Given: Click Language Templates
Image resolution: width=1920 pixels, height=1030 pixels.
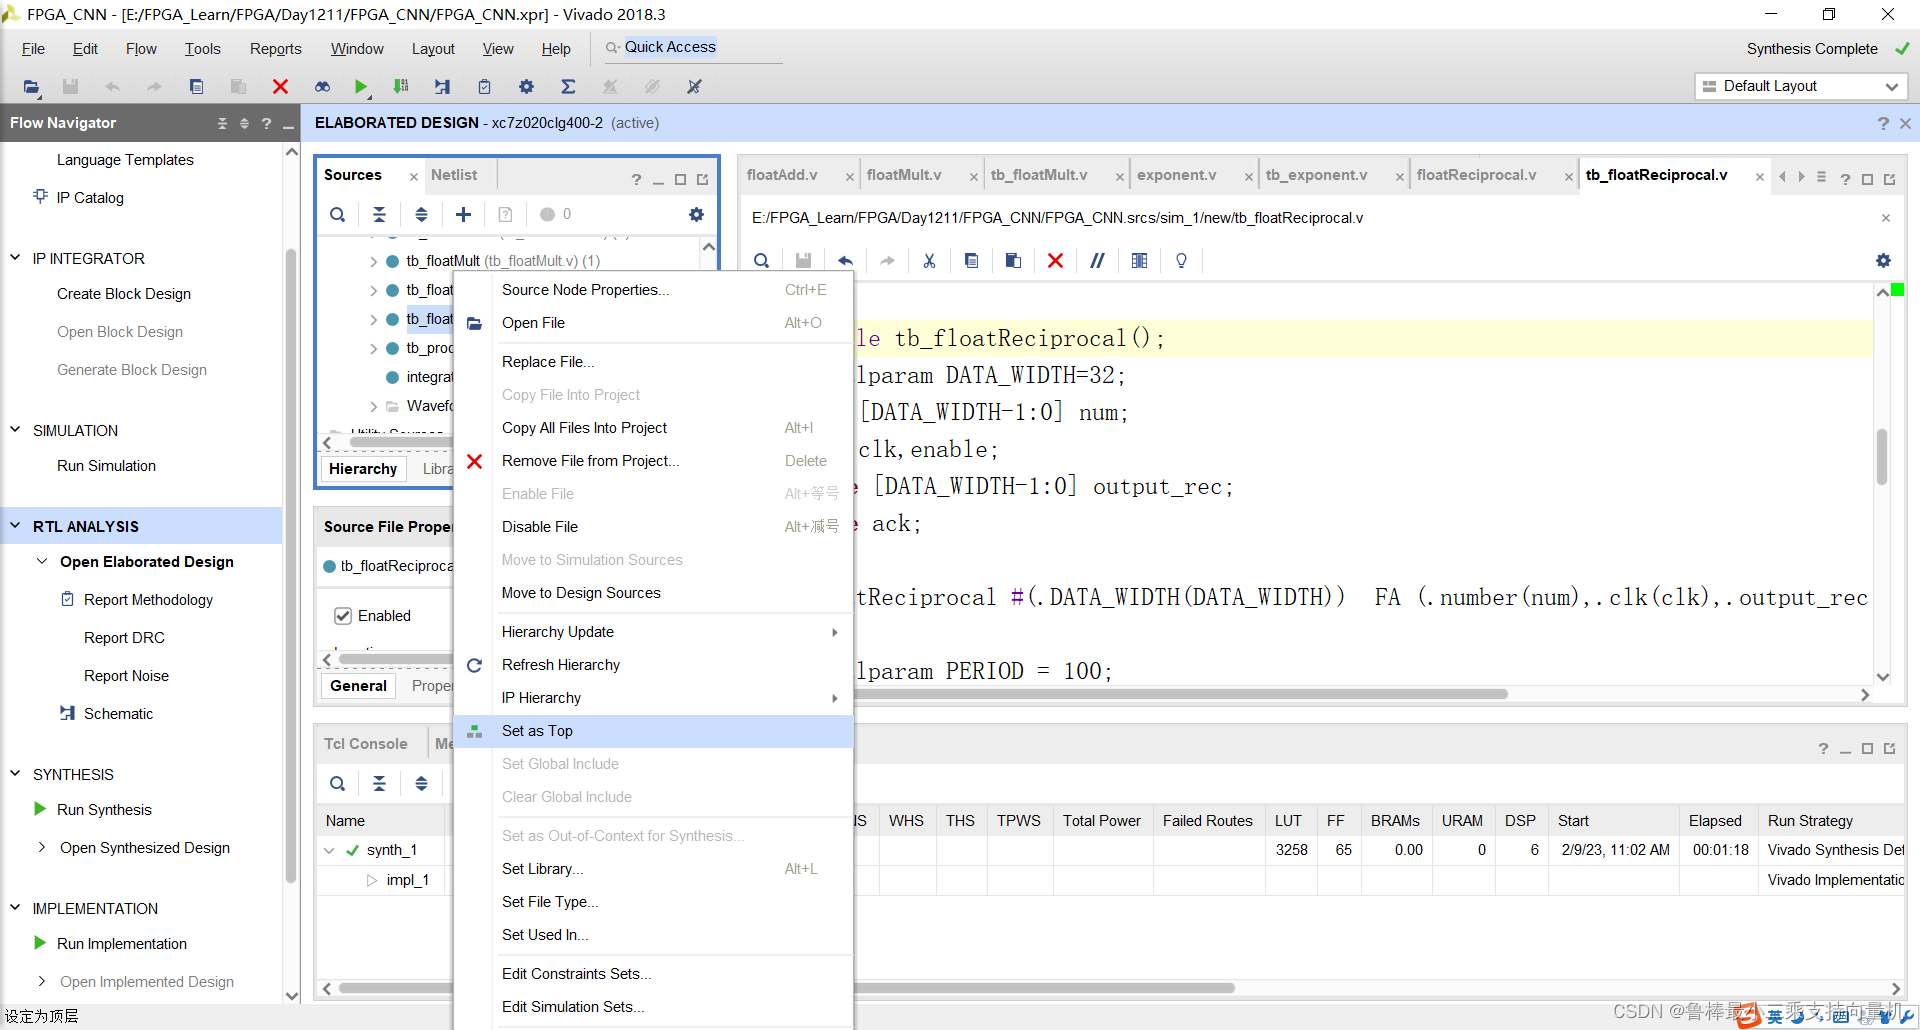Looking at the screenshot, I should pyautogui.click(x=125, y=160).
